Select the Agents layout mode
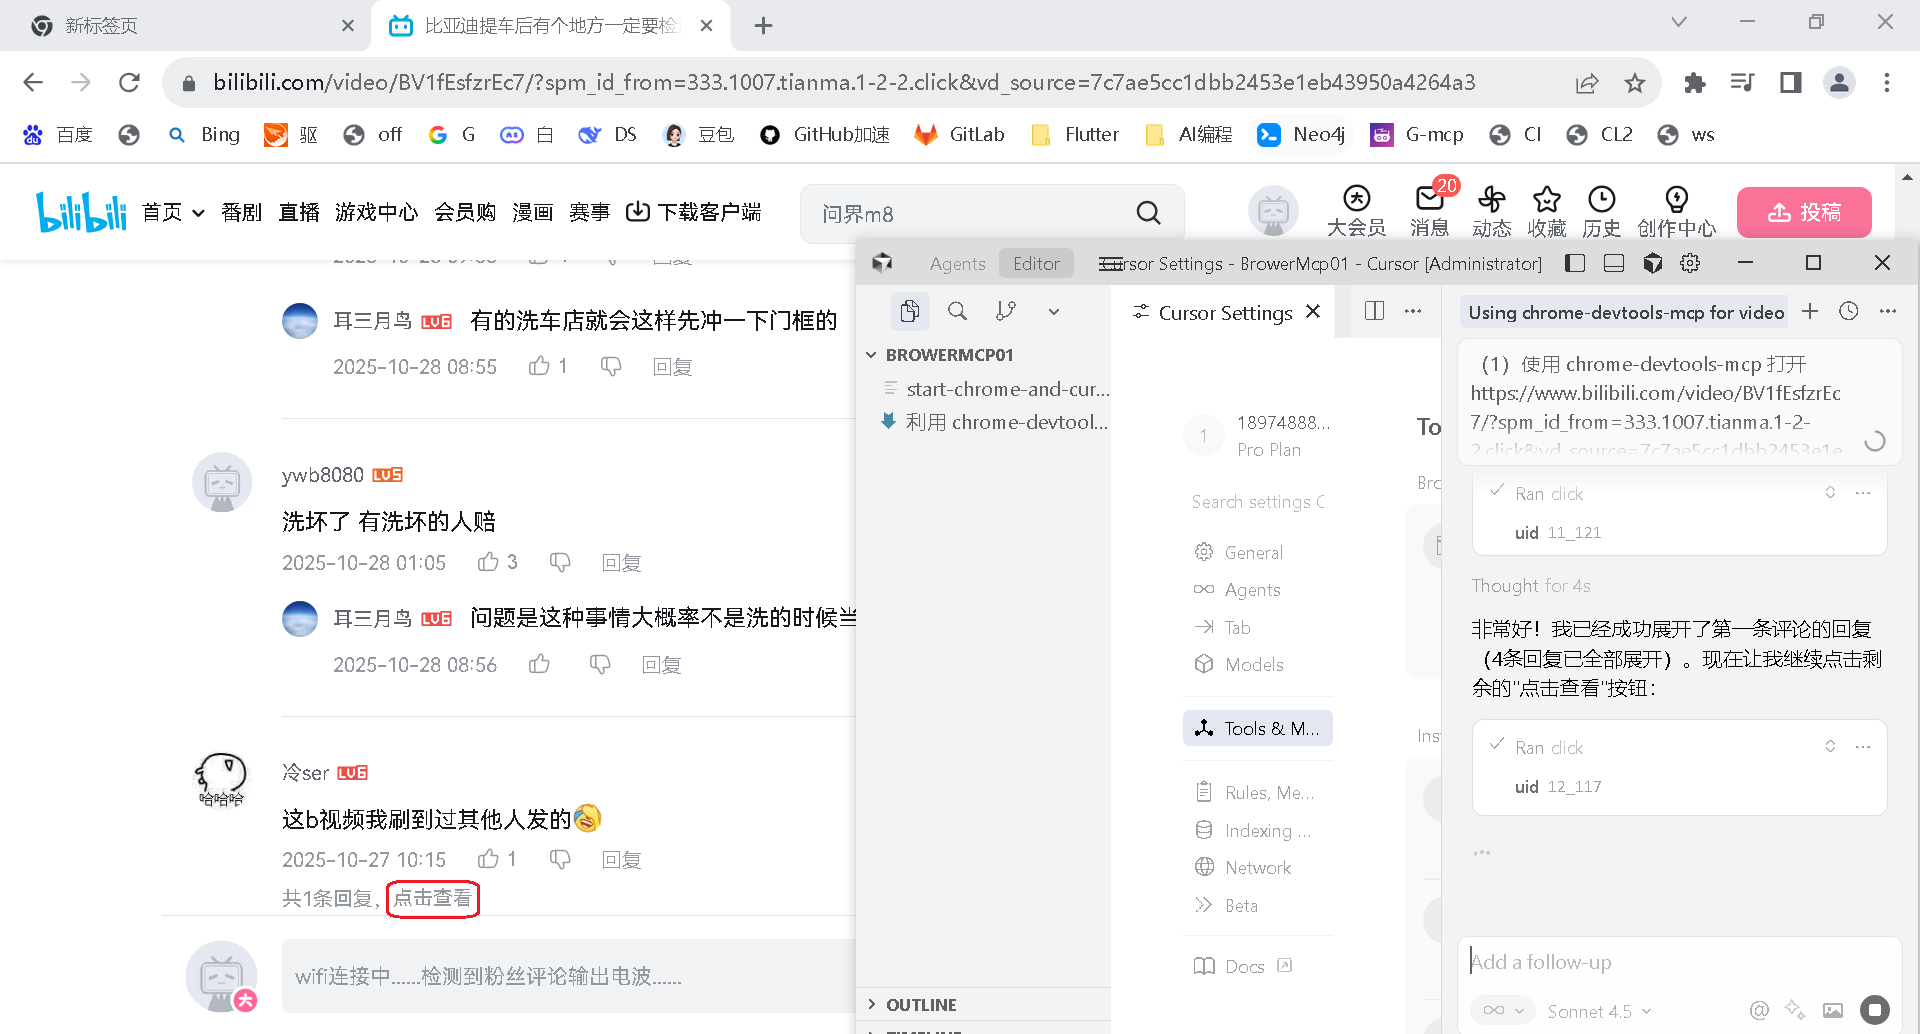The height and width of the screenshot is (1034, 1920). click(957, 263)
